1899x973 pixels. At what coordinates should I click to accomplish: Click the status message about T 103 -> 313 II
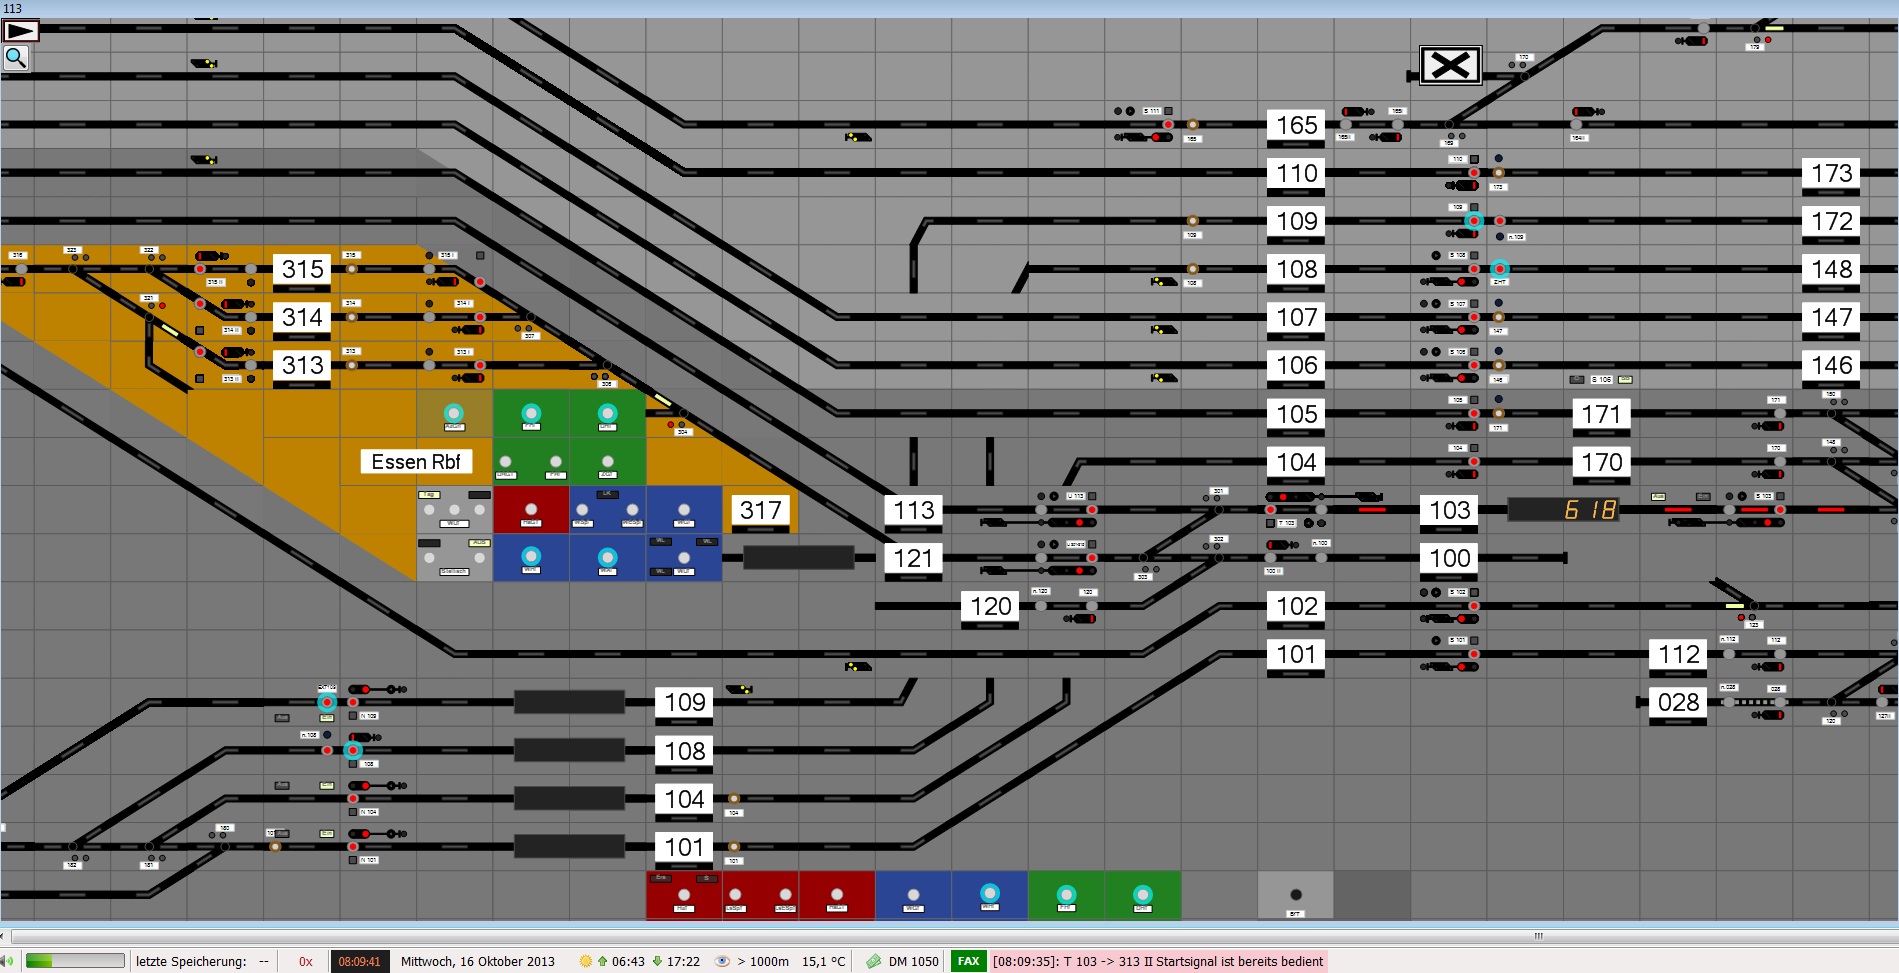(x=1158, y=961)
